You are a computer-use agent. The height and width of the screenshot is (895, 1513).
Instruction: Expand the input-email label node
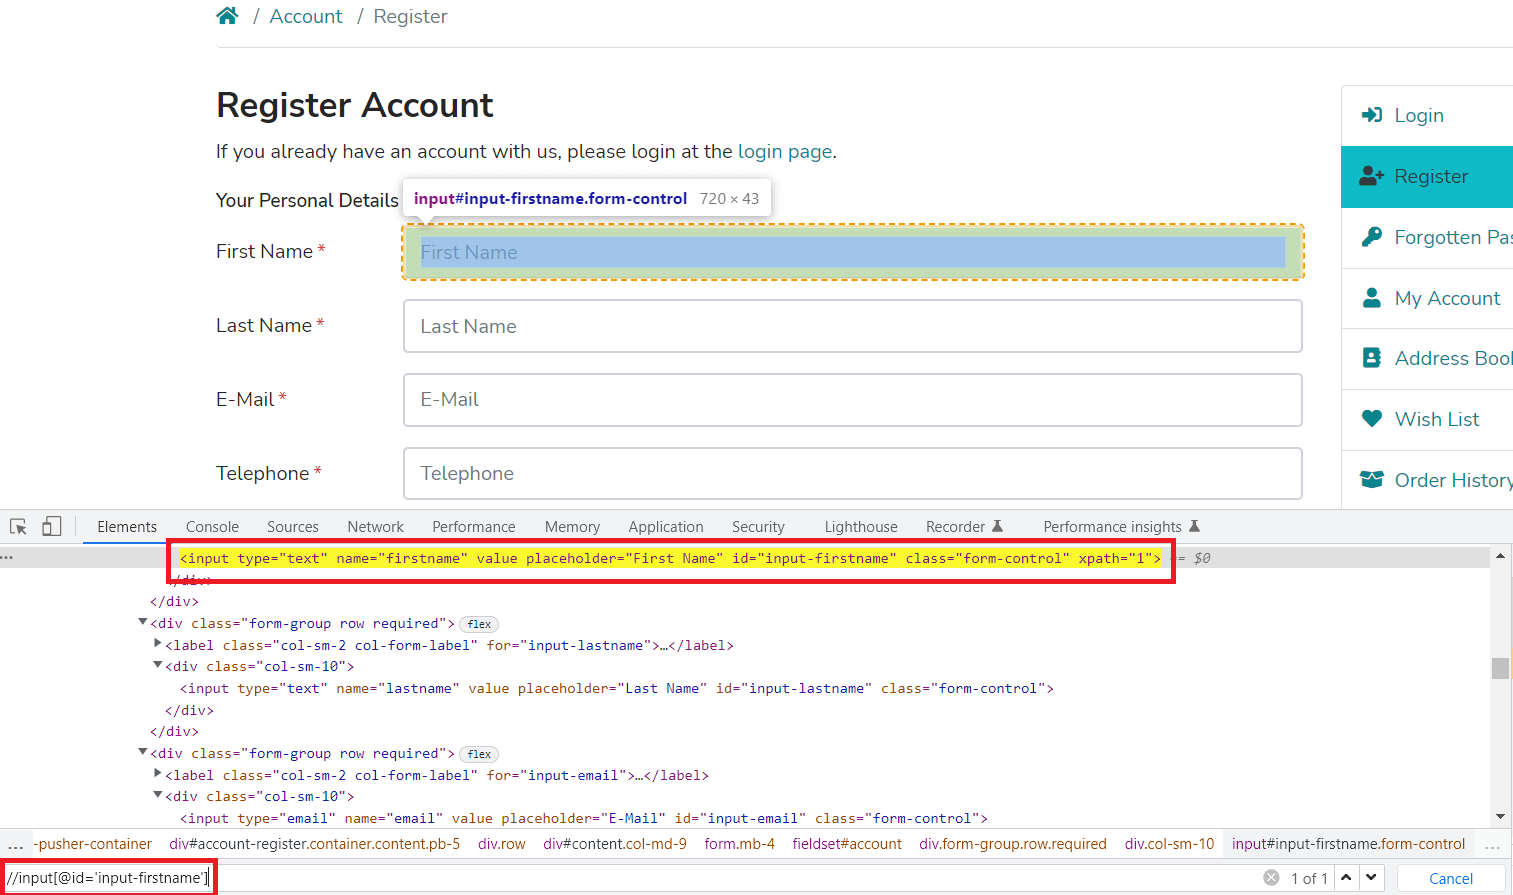157,774
